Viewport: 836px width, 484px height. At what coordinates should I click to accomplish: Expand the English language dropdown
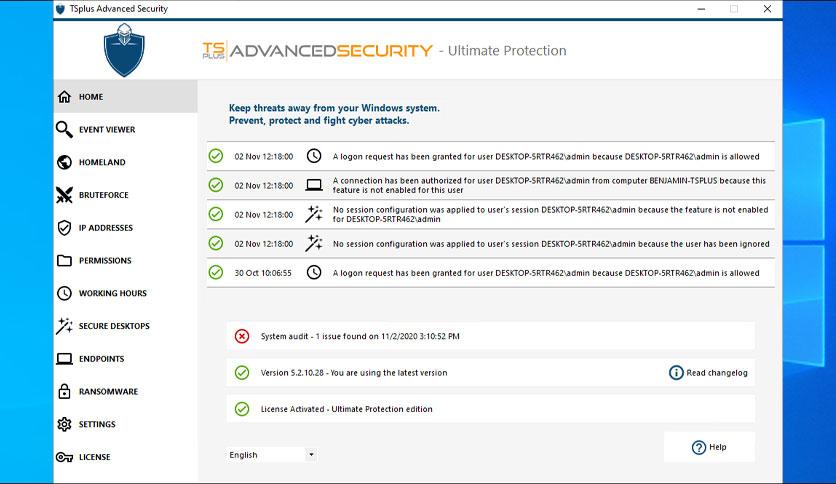point(272,455)
